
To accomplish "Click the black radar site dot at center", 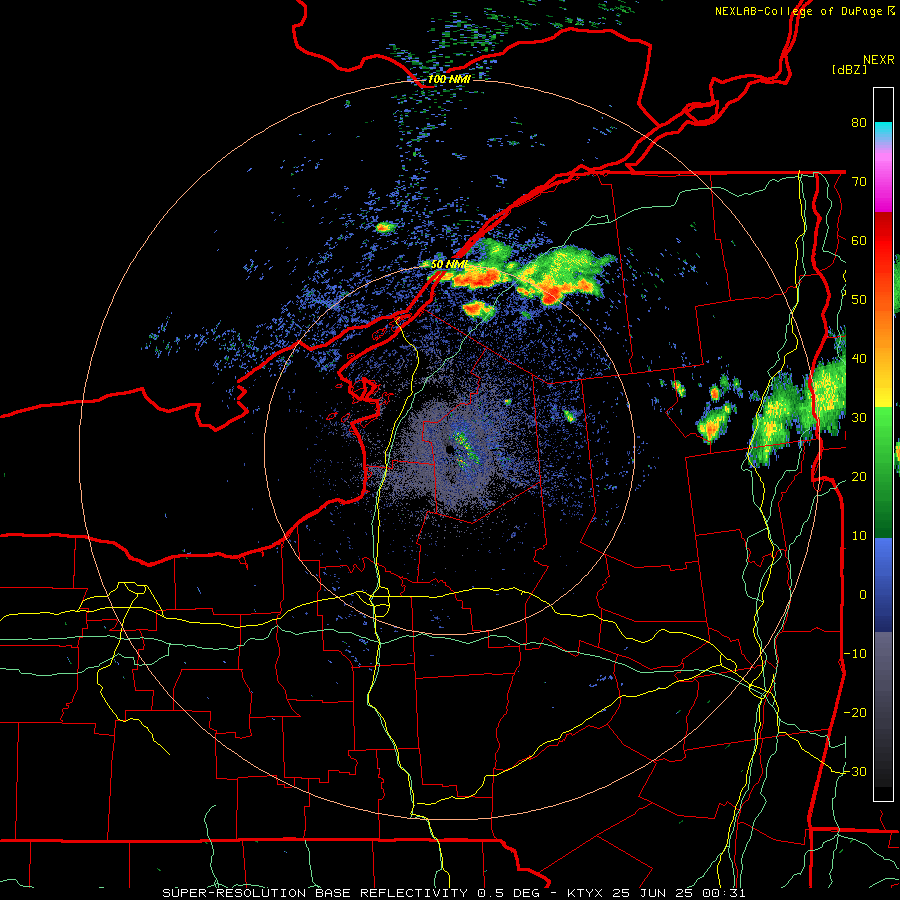I will coord(449,449).
